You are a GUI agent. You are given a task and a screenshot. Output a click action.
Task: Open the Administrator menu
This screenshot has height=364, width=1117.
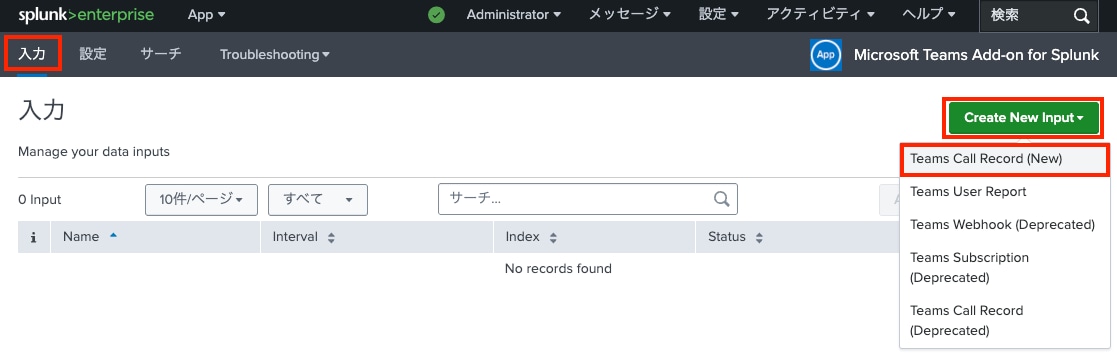pos(514,15)
